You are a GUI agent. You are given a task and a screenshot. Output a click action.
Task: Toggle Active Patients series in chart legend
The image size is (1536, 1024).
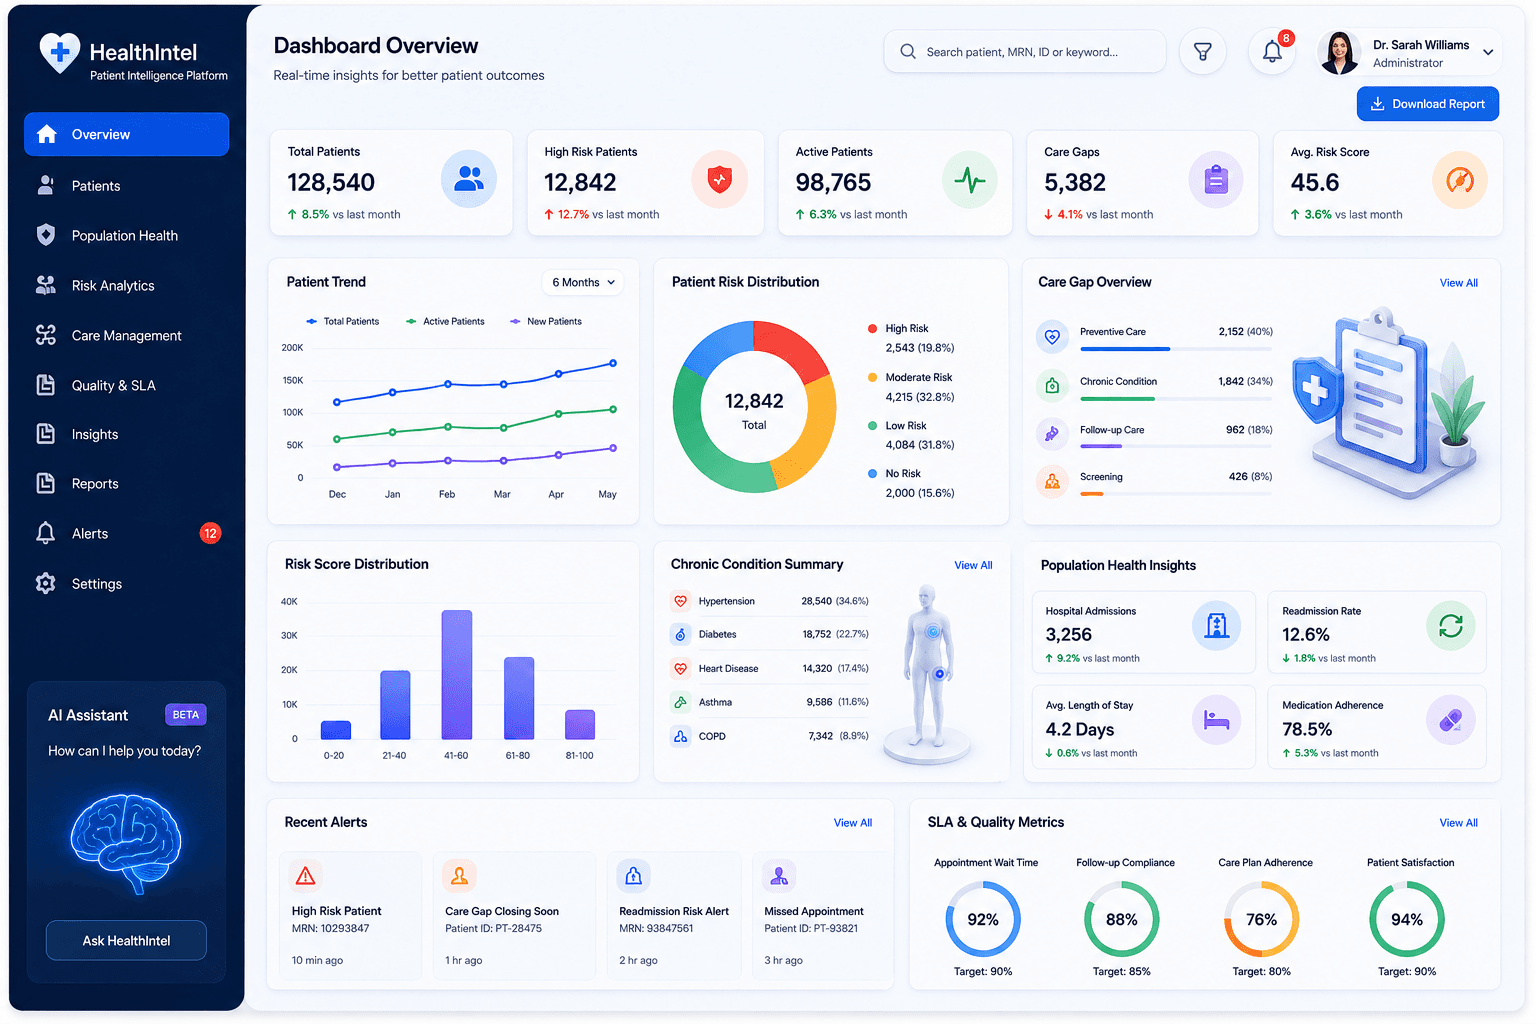click(x=445, y=321)
